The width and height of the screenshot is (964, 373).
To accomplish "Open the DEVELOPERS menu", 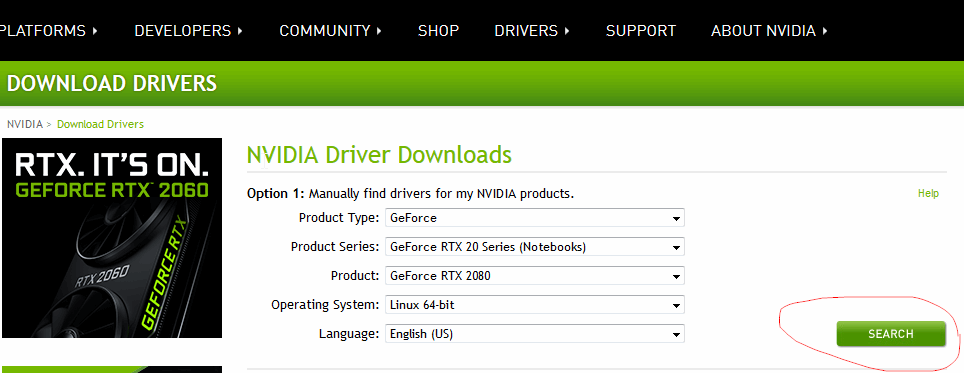I will (x=189, y=31).
